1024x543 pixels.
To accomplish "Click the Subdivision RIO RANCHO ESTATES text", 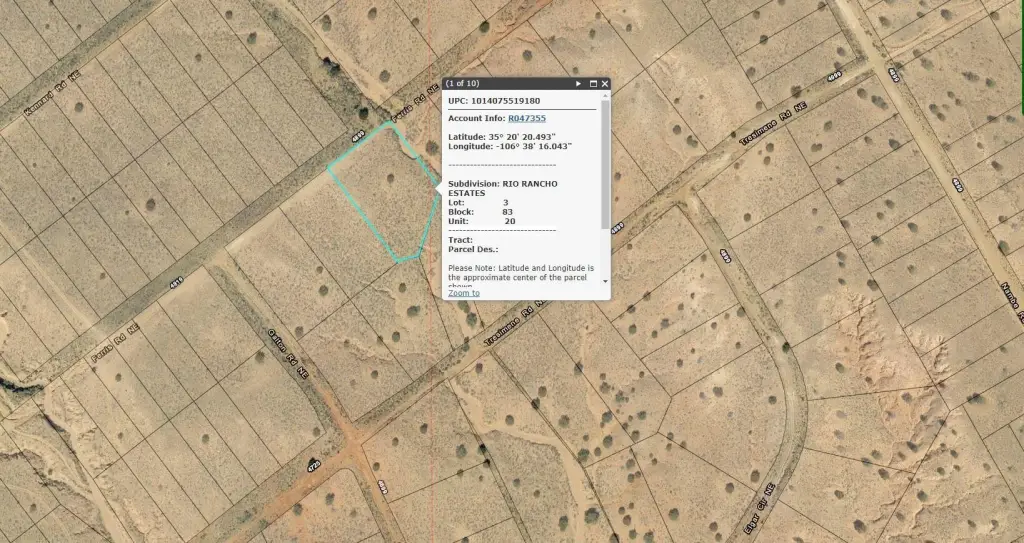I will click(502, 188).
